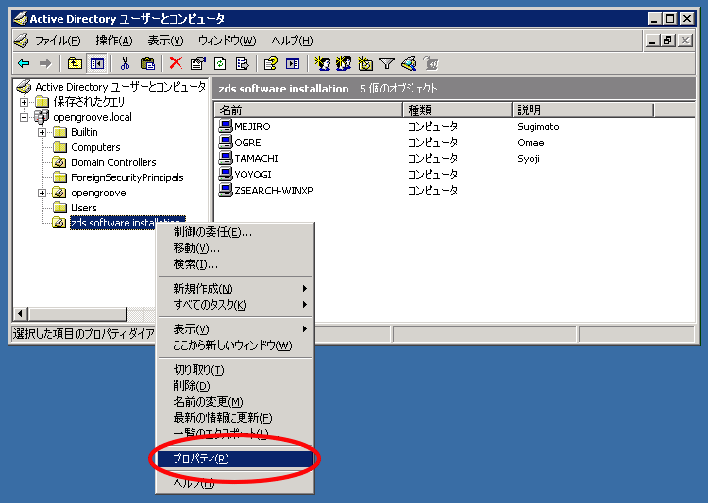The width and height of the screenshot is (708, 503).
Task: Collapse the opengroove.local domain node
Action: click(24, 117)
